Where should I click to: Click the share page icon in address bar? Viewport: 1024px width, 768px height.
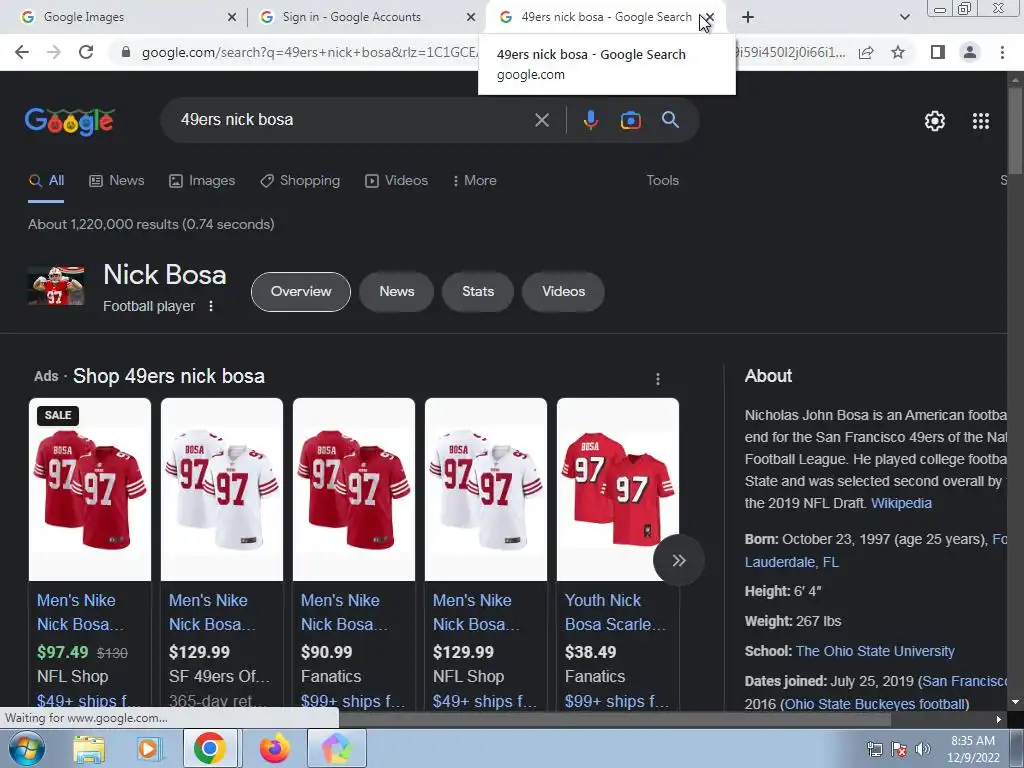click(866, 52)
